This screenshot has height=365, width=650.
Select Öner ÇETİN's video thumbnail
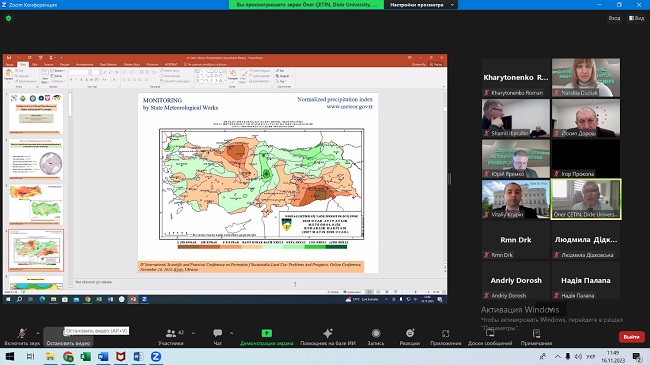[x=586, y=199]
